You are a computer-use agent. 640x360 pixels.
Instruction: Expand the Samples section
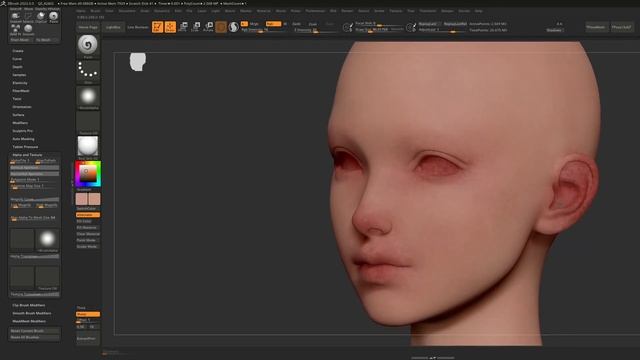(19, 75)
